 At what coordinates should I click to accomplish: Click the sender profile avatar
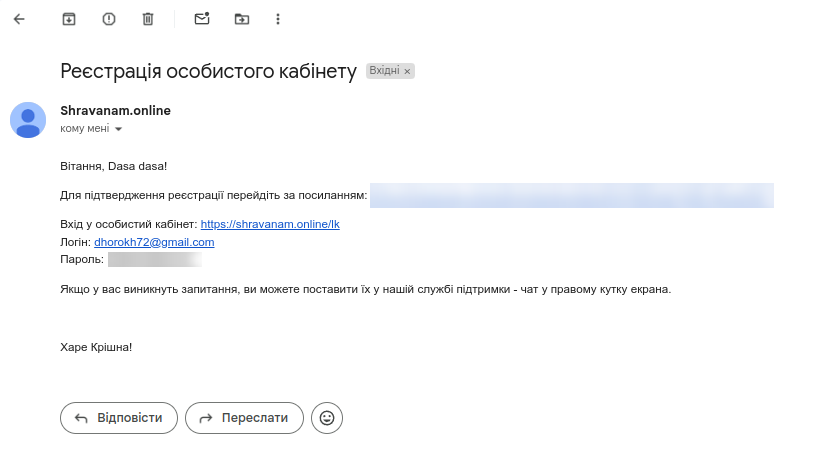click(x=28, y=120)
